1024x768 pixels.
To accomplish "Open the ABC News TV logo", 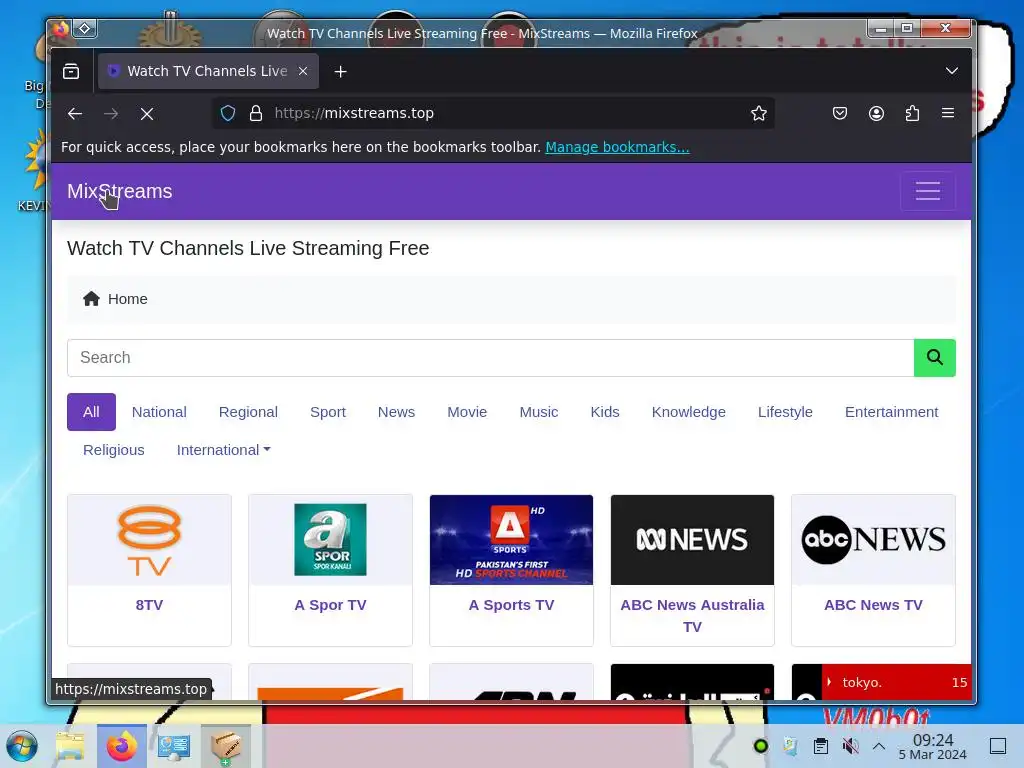I will (873, 540).
